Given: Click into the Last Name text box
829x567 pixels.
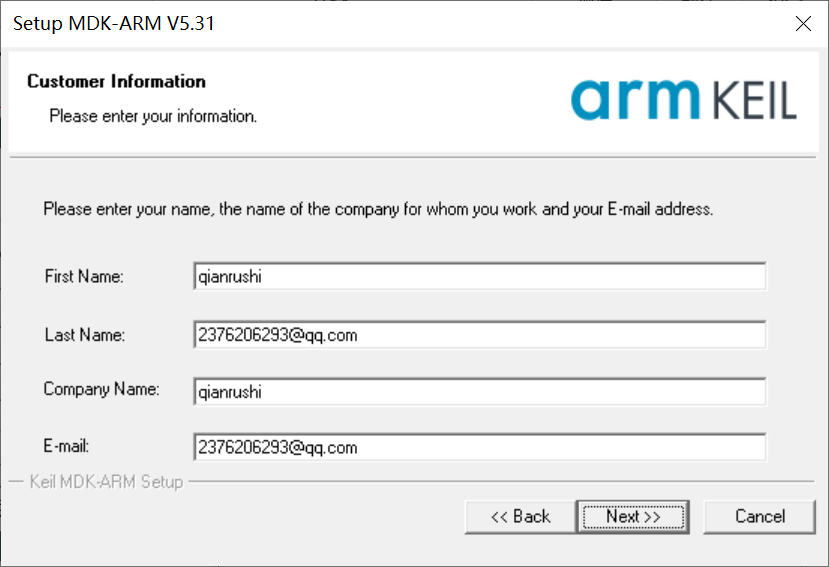Looking at the screenshot, I should tap(480, 335).
